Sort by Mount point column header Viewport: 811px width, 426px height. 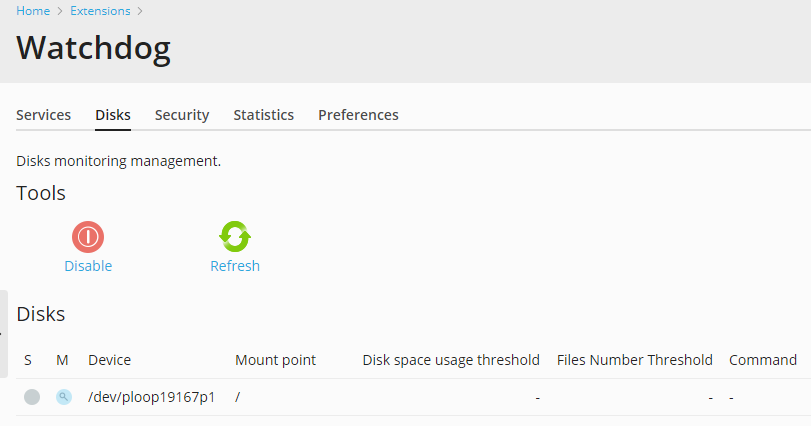point(275,360)
